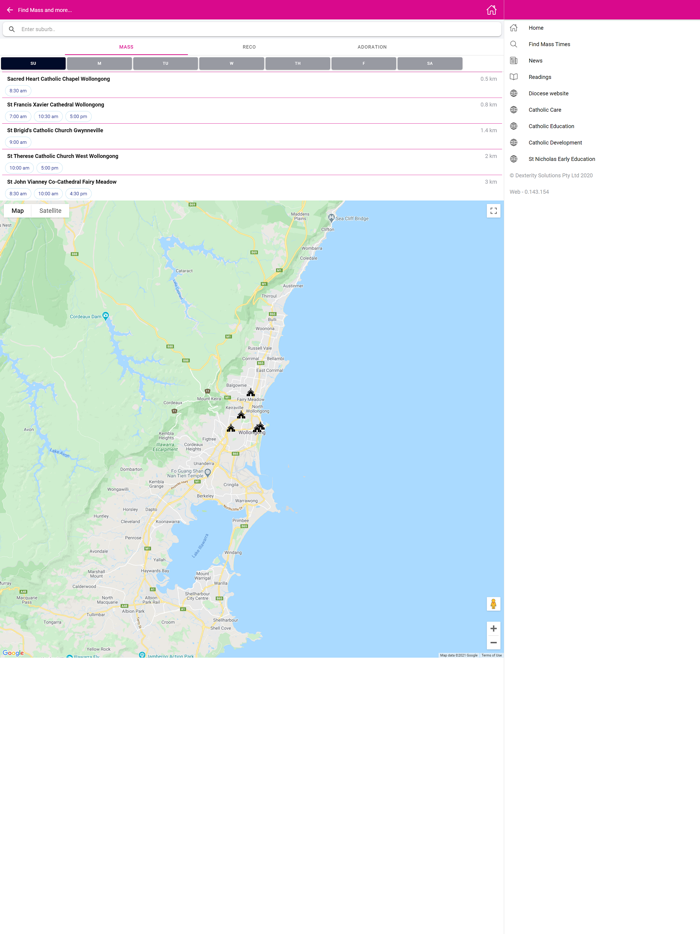Click the Home sidebar icon

[514, 28]
